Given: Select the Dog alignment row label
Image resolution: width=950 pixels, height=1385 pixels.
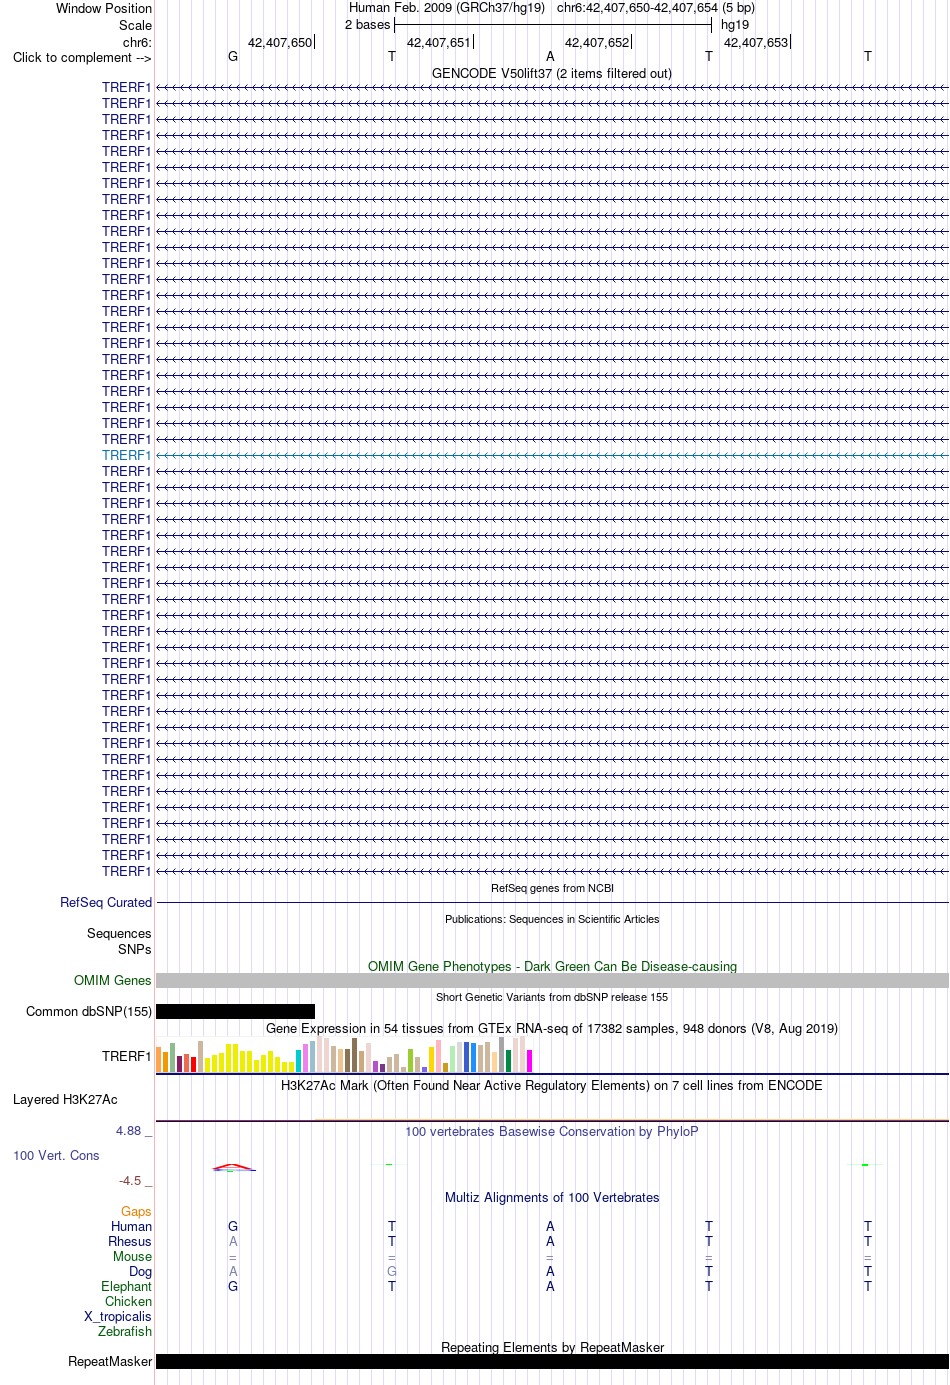Looking at the screenshot, I should tap(140, 1271).
